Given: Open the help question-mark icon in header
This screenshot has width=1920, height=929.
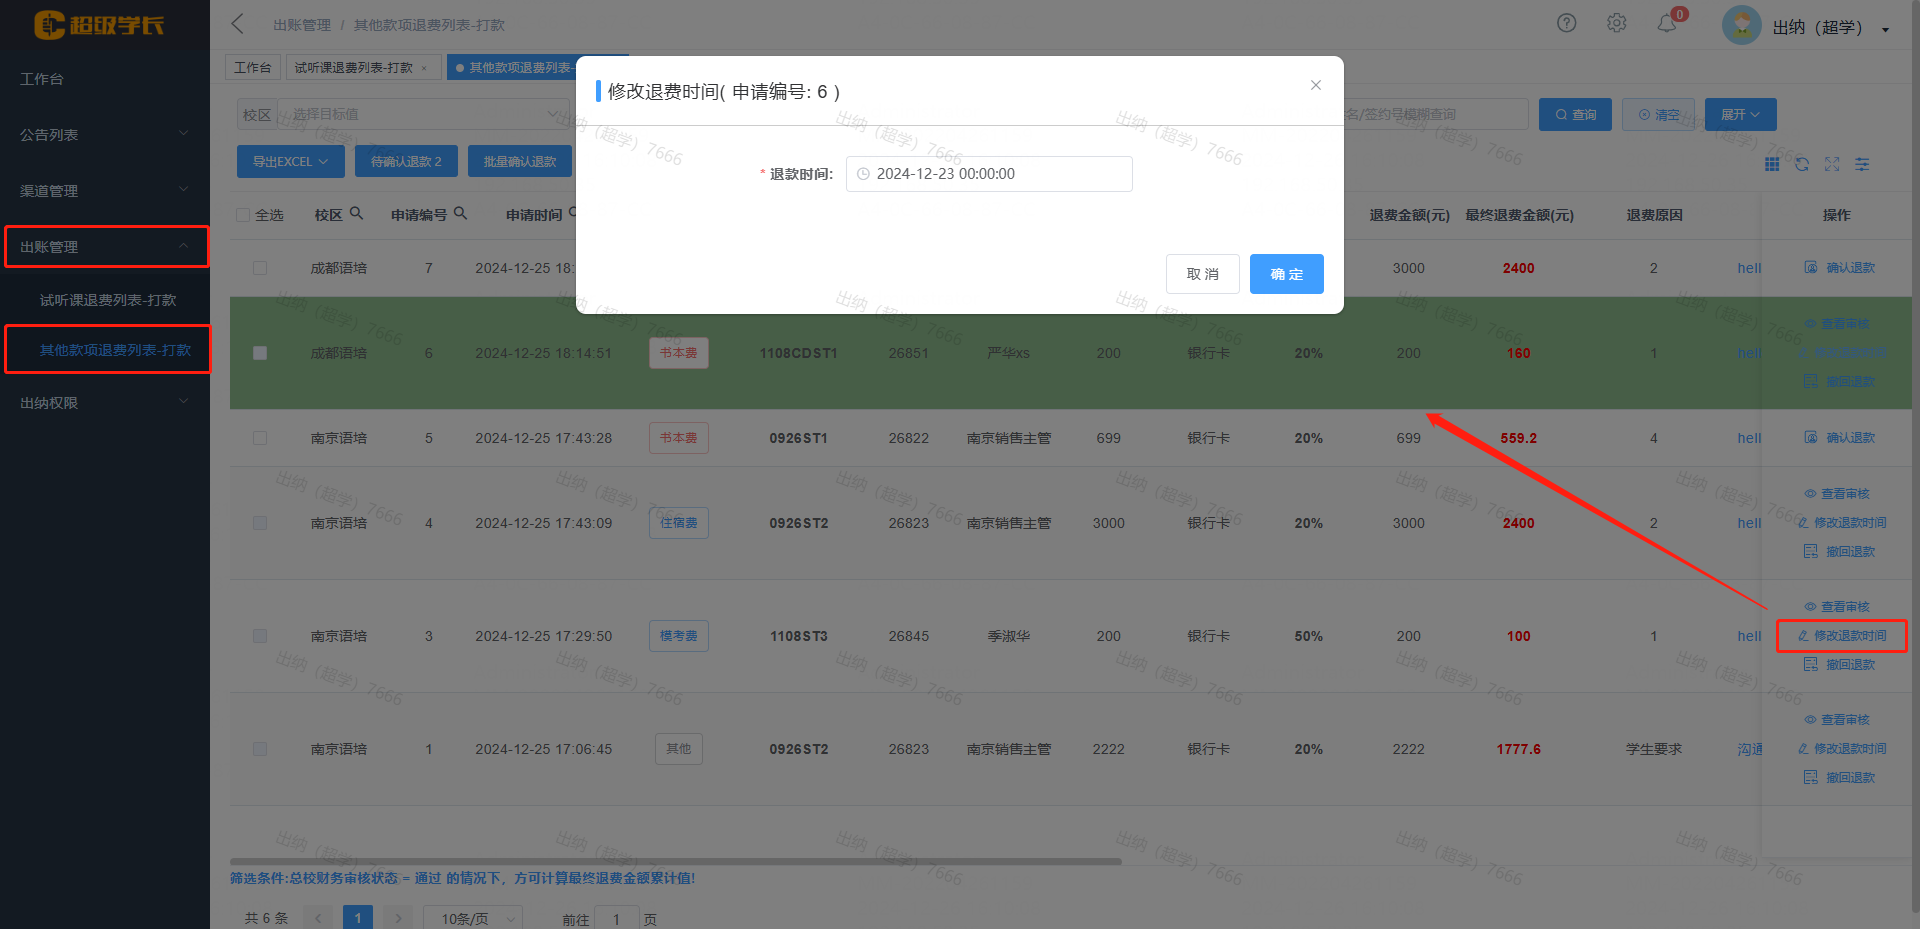Looking at the screenshot, I should pyautogui.click(x=1566, y=23).
